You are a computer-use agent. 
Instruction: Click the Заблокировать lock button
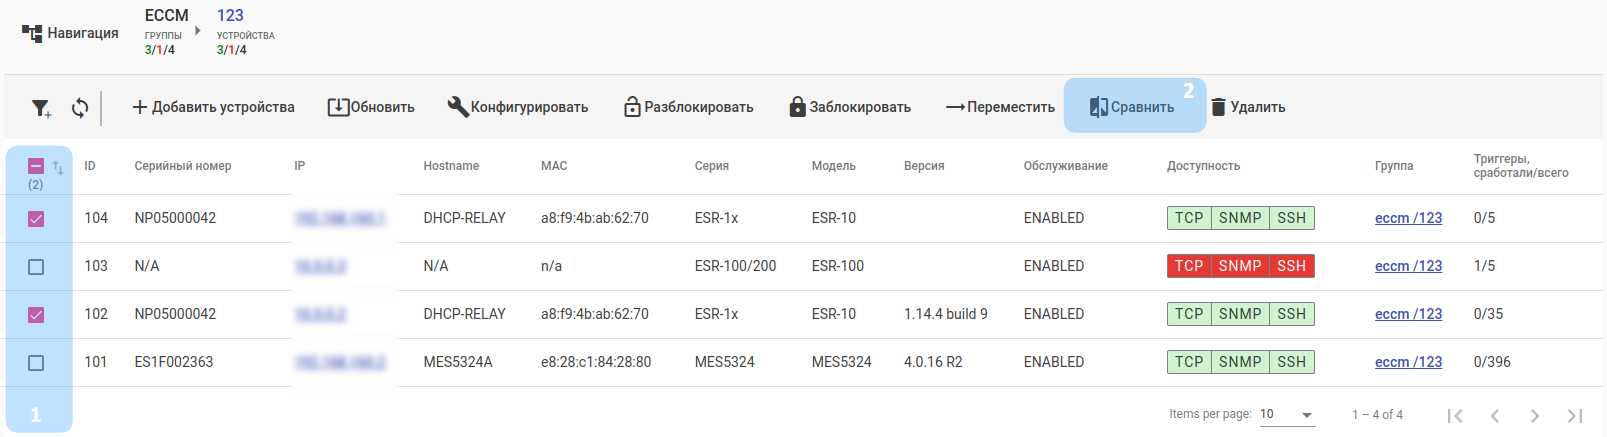click(x=850, y=107)
